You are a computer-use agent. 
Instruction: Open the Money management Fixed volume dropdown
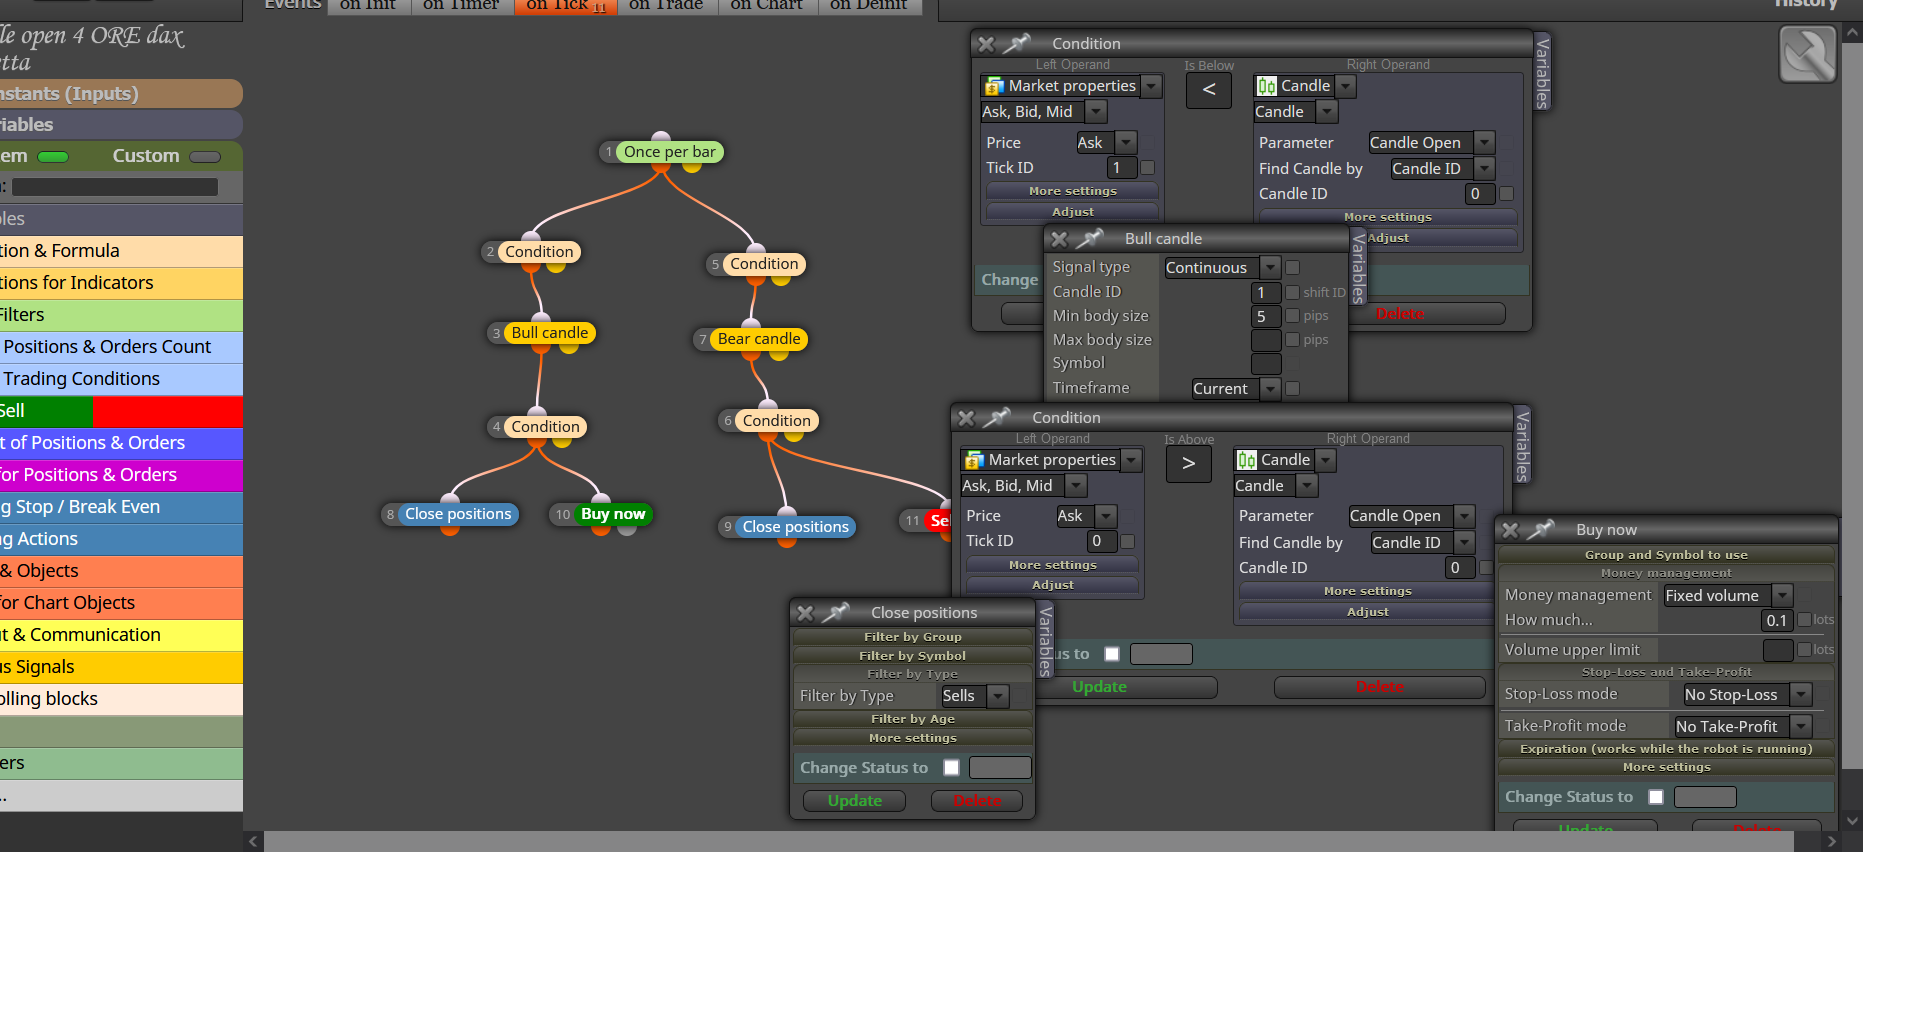click(1727, 595)
